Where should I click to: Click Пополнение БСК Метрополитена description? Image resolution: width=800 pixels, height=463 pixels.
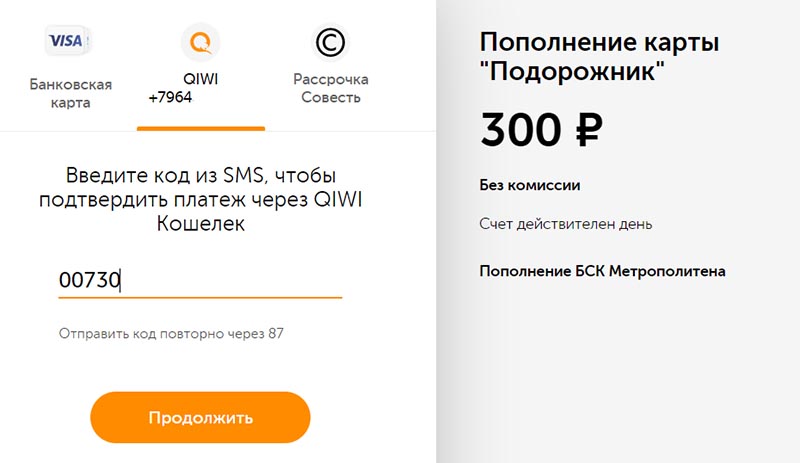pos(602,271)
